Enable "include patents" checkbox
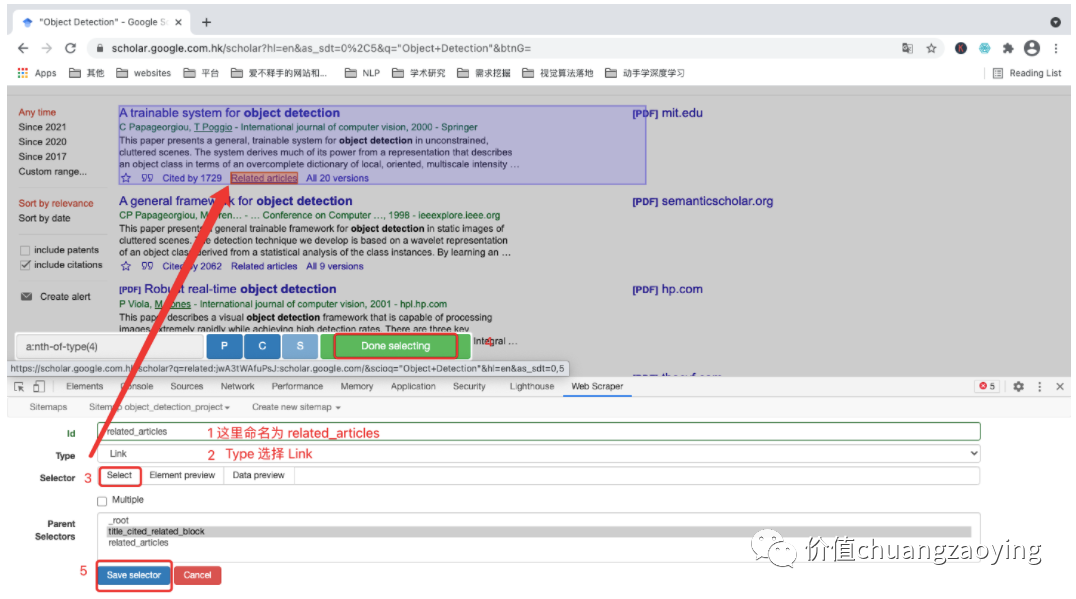This screenshot has height=599, width=1076. tap(25, 250)
